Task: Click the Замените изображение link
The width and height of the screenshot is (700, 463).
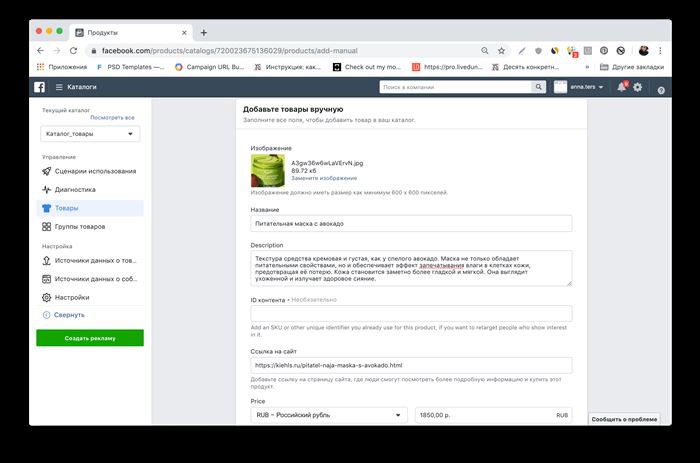Action: click(324, 178)
